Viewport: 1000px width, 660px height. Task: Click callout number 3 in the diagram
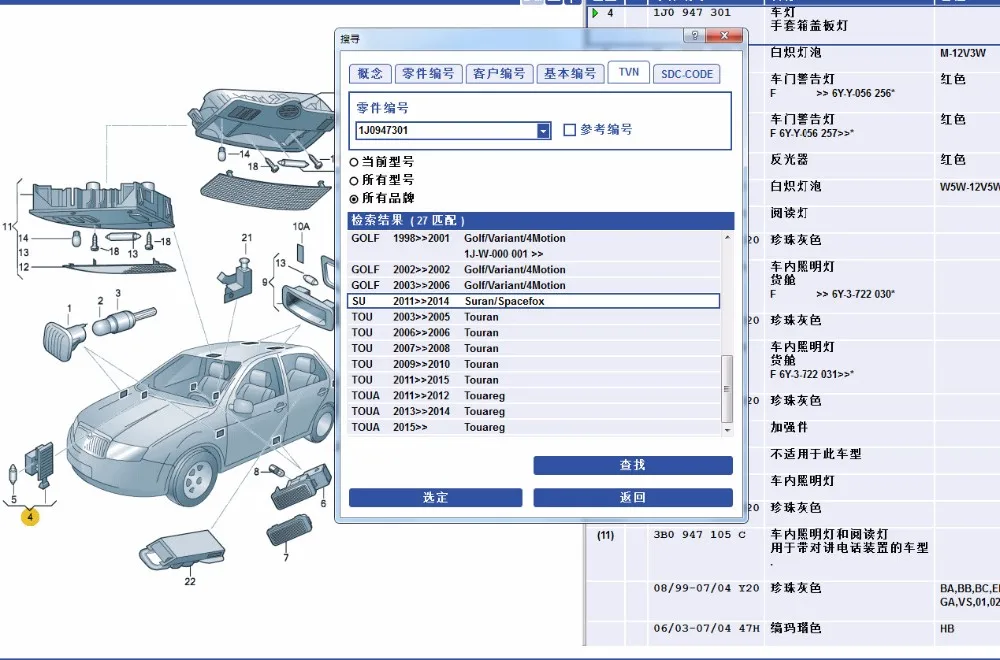coord(118,293)
